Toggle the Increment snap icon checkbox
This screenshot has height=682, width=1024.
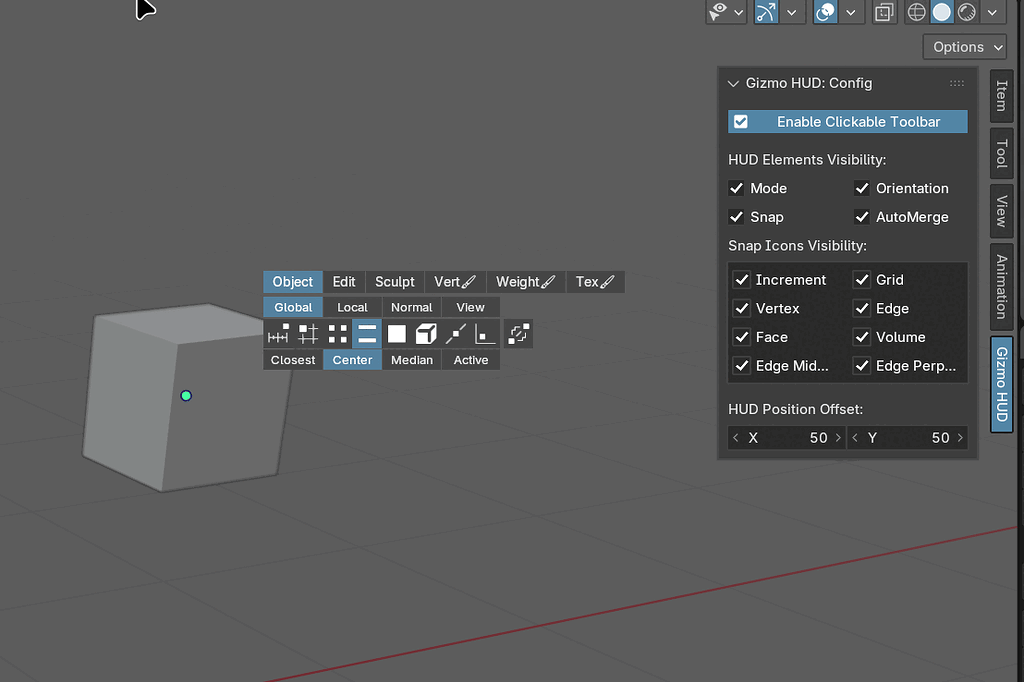point(742,280)
